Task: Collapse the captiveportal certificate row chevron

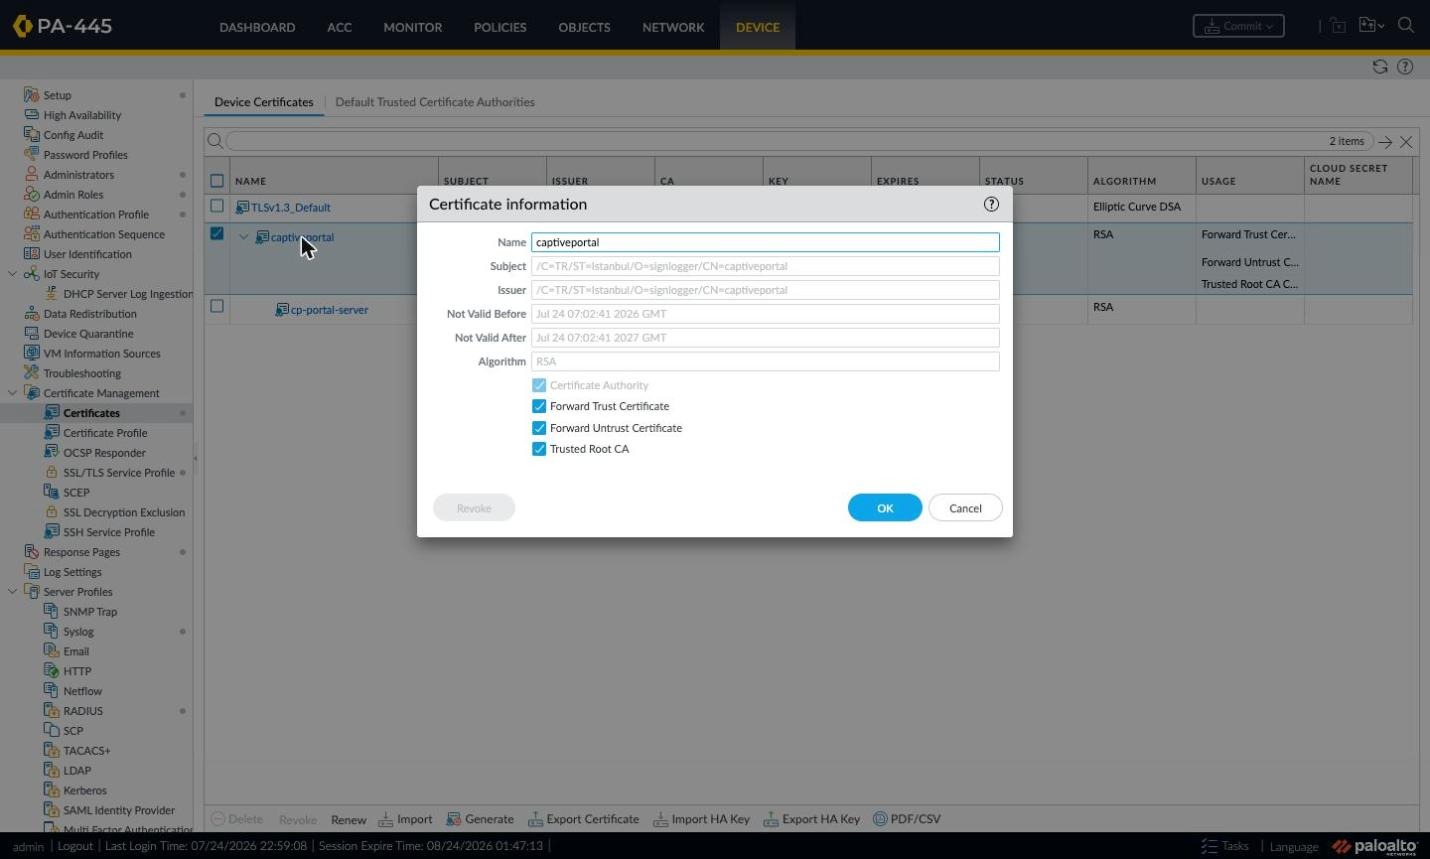Action: pyautogui.click(x=243, y=237)
